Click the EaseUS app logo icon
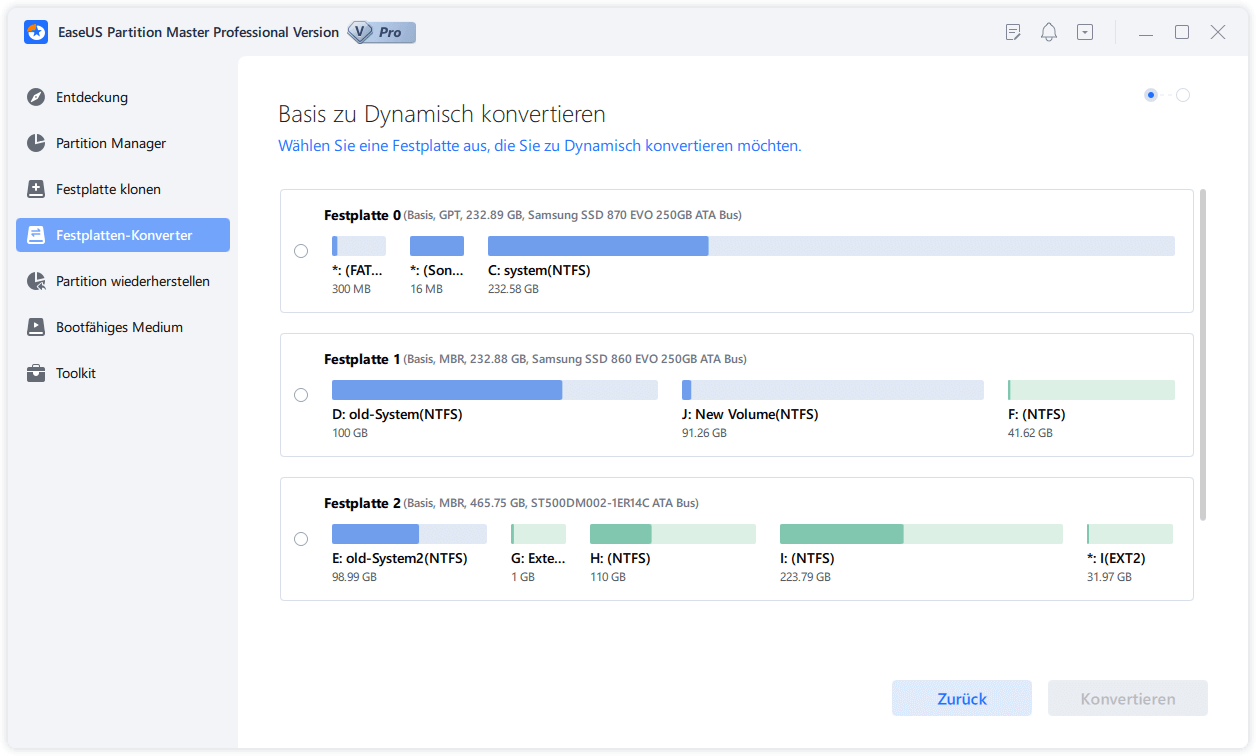Screen dimensions: 1256x756 (37, 32)
